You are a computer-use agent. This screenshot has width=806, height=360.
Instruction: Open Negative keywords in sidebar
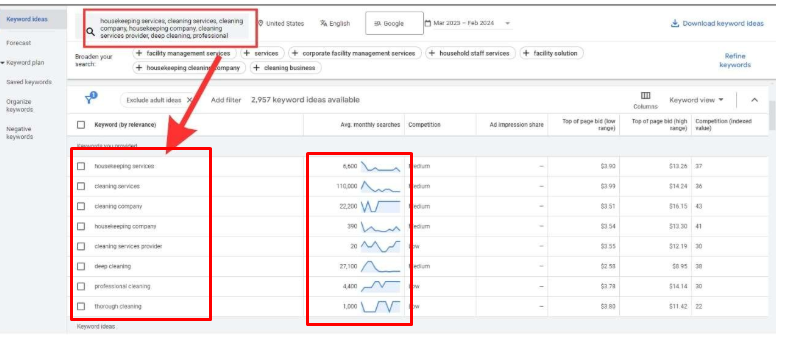(20, 133)
